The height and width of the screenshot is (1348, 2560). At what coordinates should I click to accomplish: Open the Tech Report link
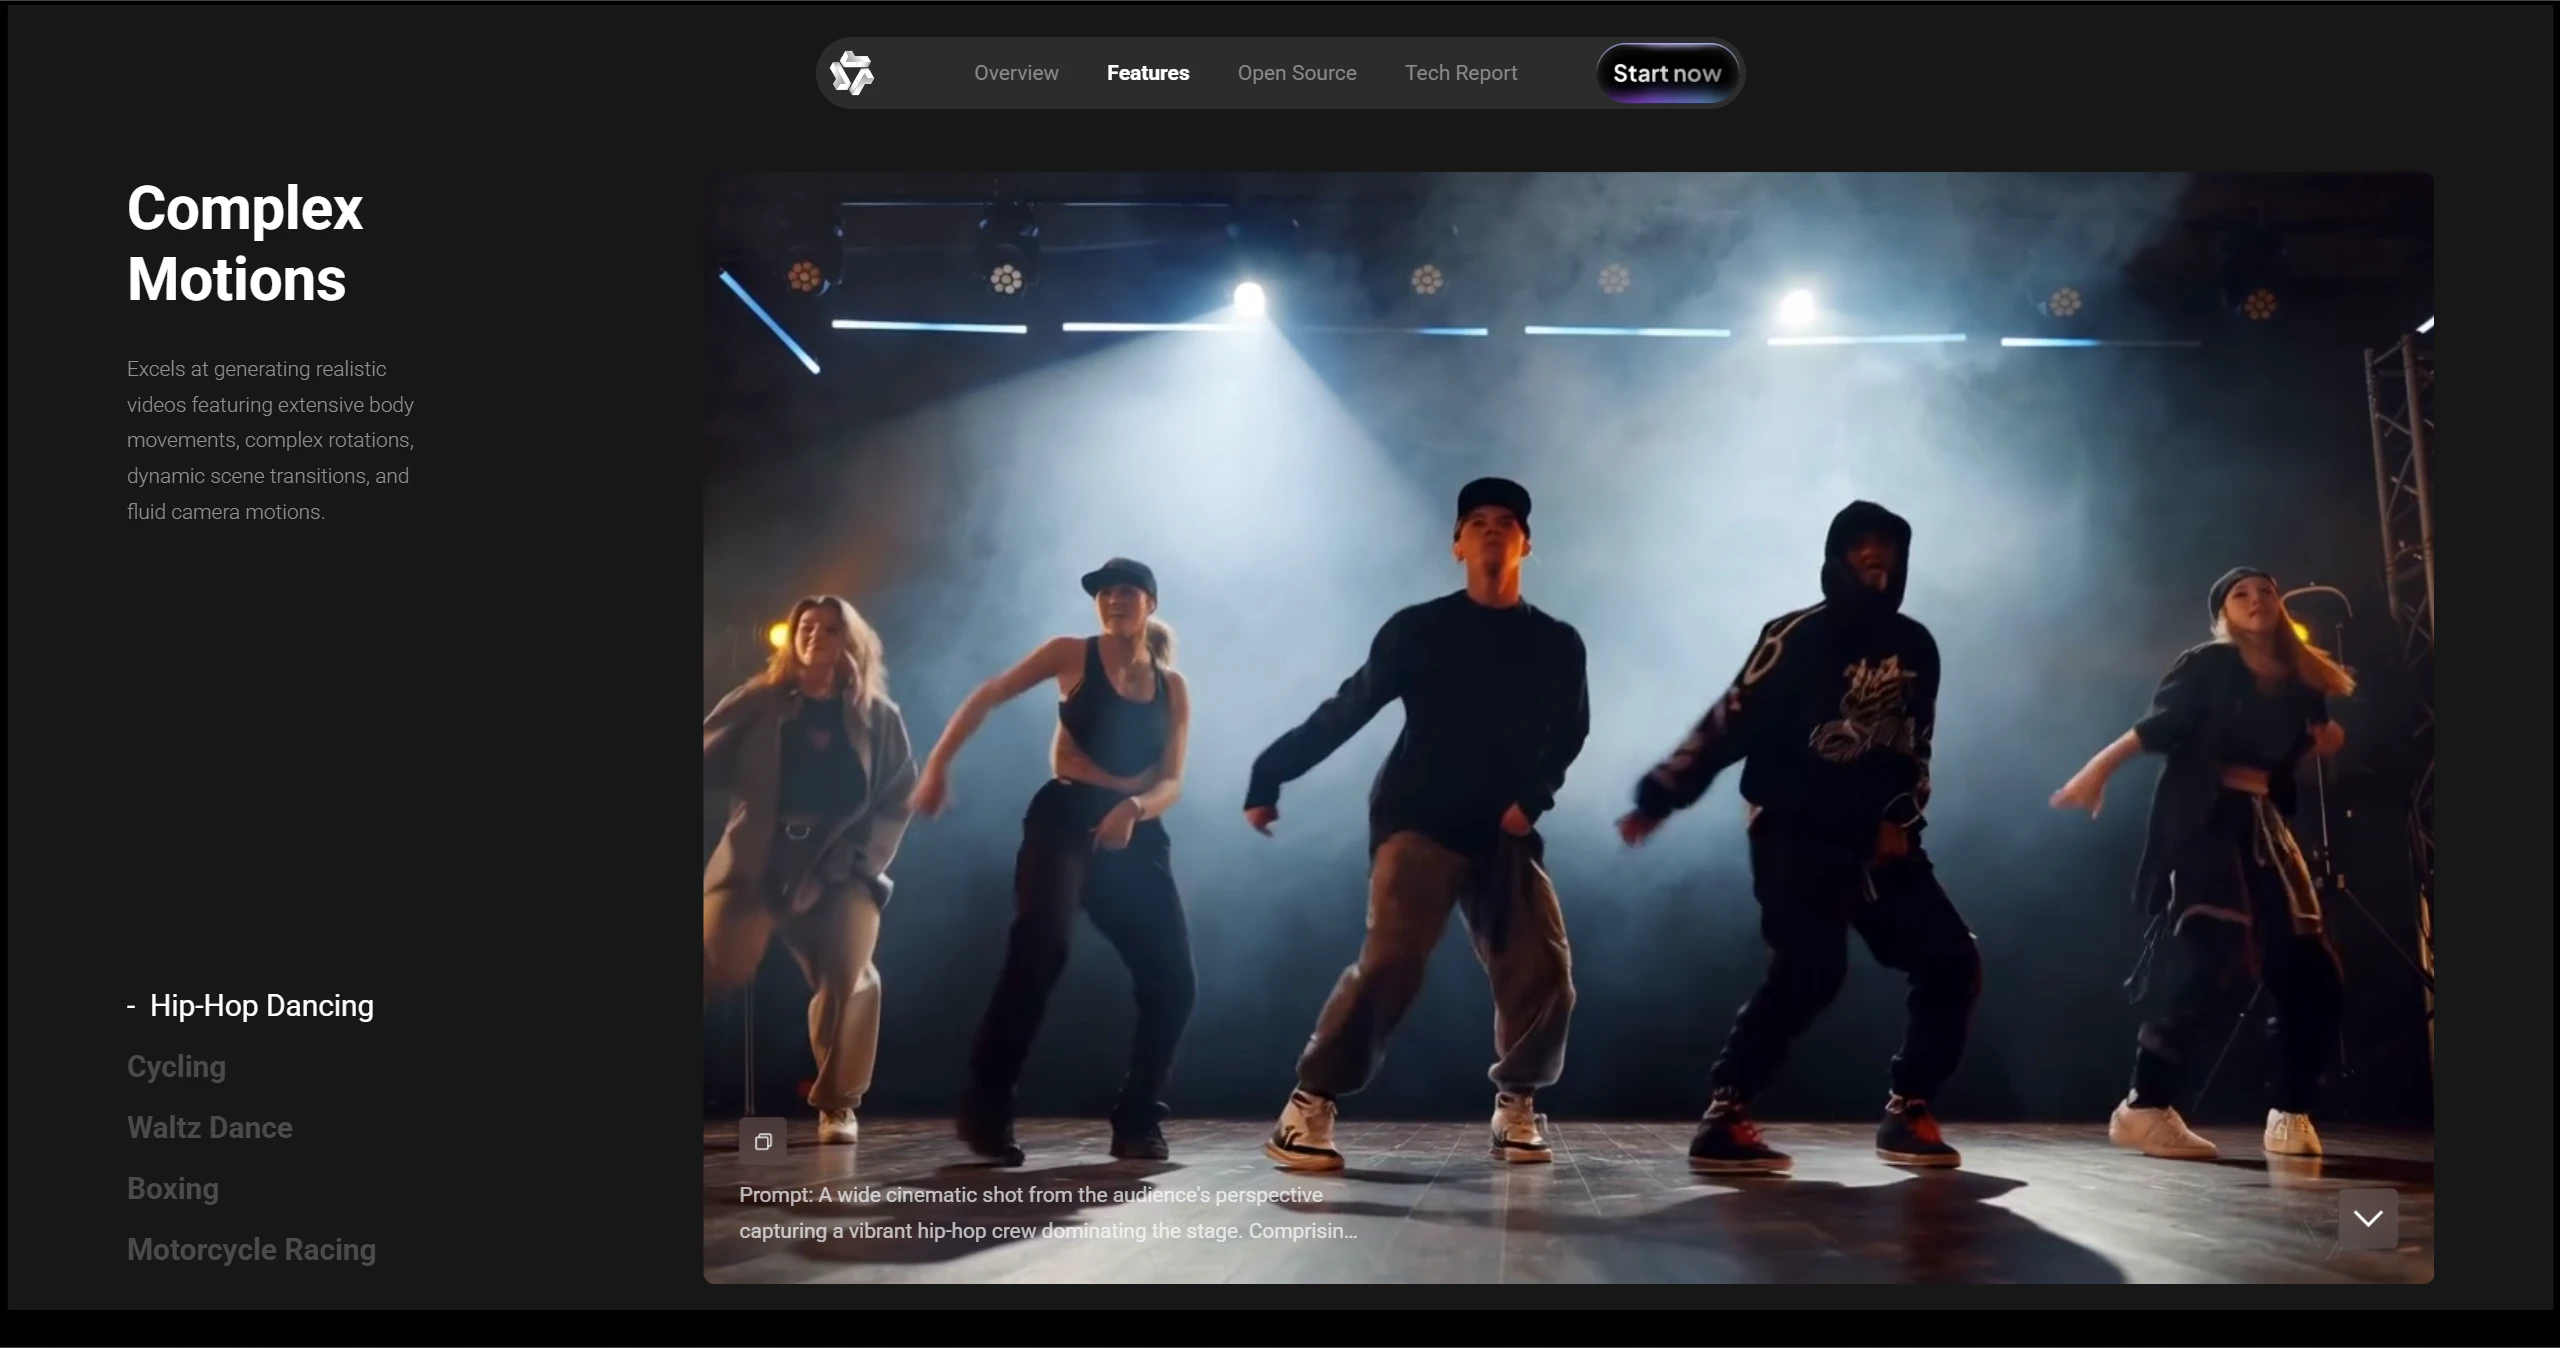1460,73
